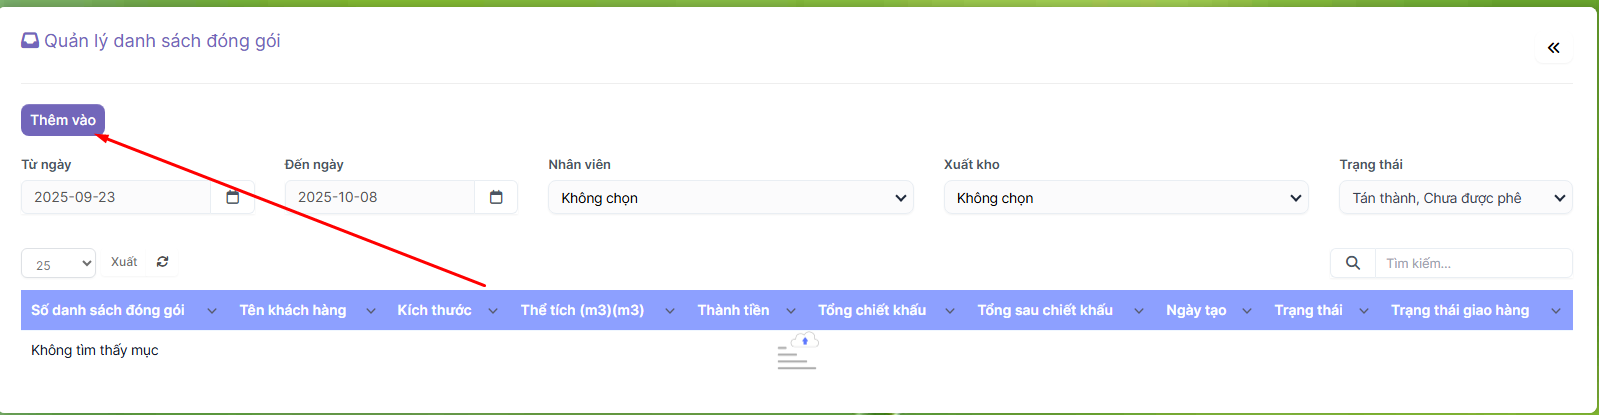Click the collapse panel double-chevron icon
This screenshot has height=415, width=1599.
click(1553, 48)
